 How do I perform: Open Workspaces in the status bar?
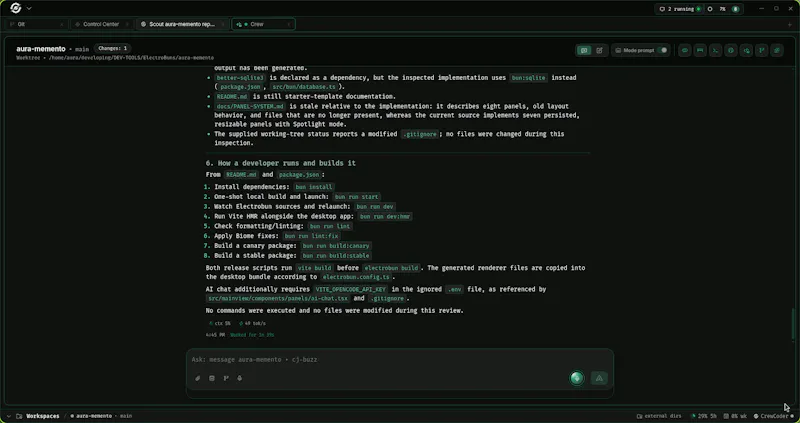point(38,416)
